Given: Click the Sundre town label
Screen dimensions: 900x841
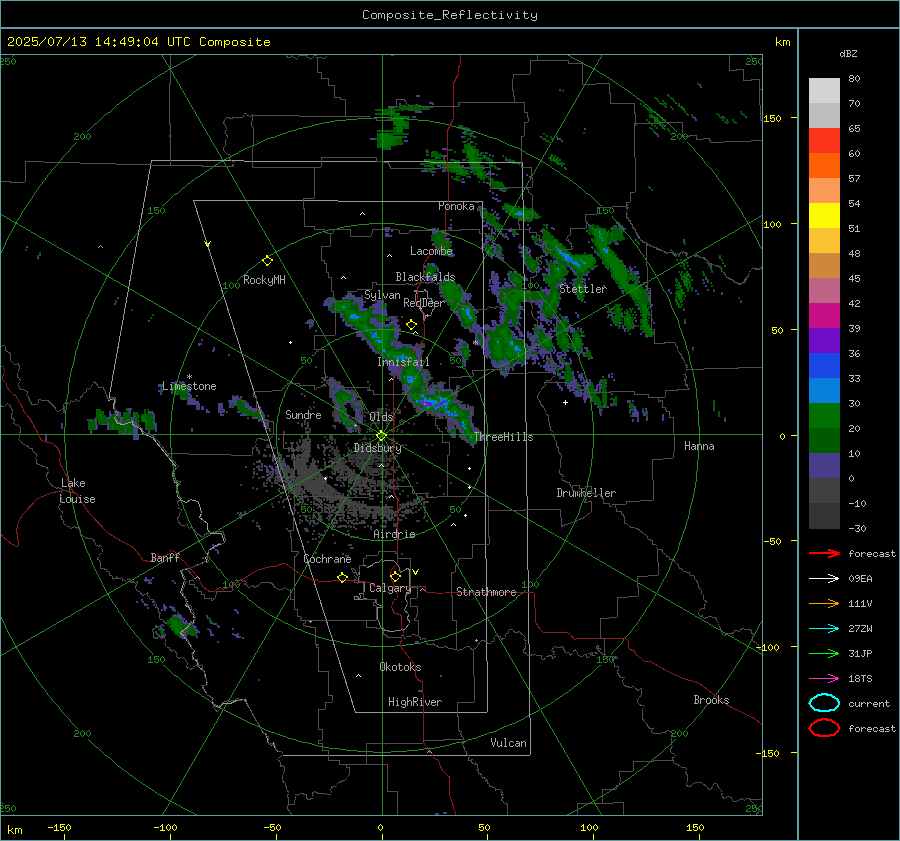Looking at the screenshot, I should pos(303,415).
